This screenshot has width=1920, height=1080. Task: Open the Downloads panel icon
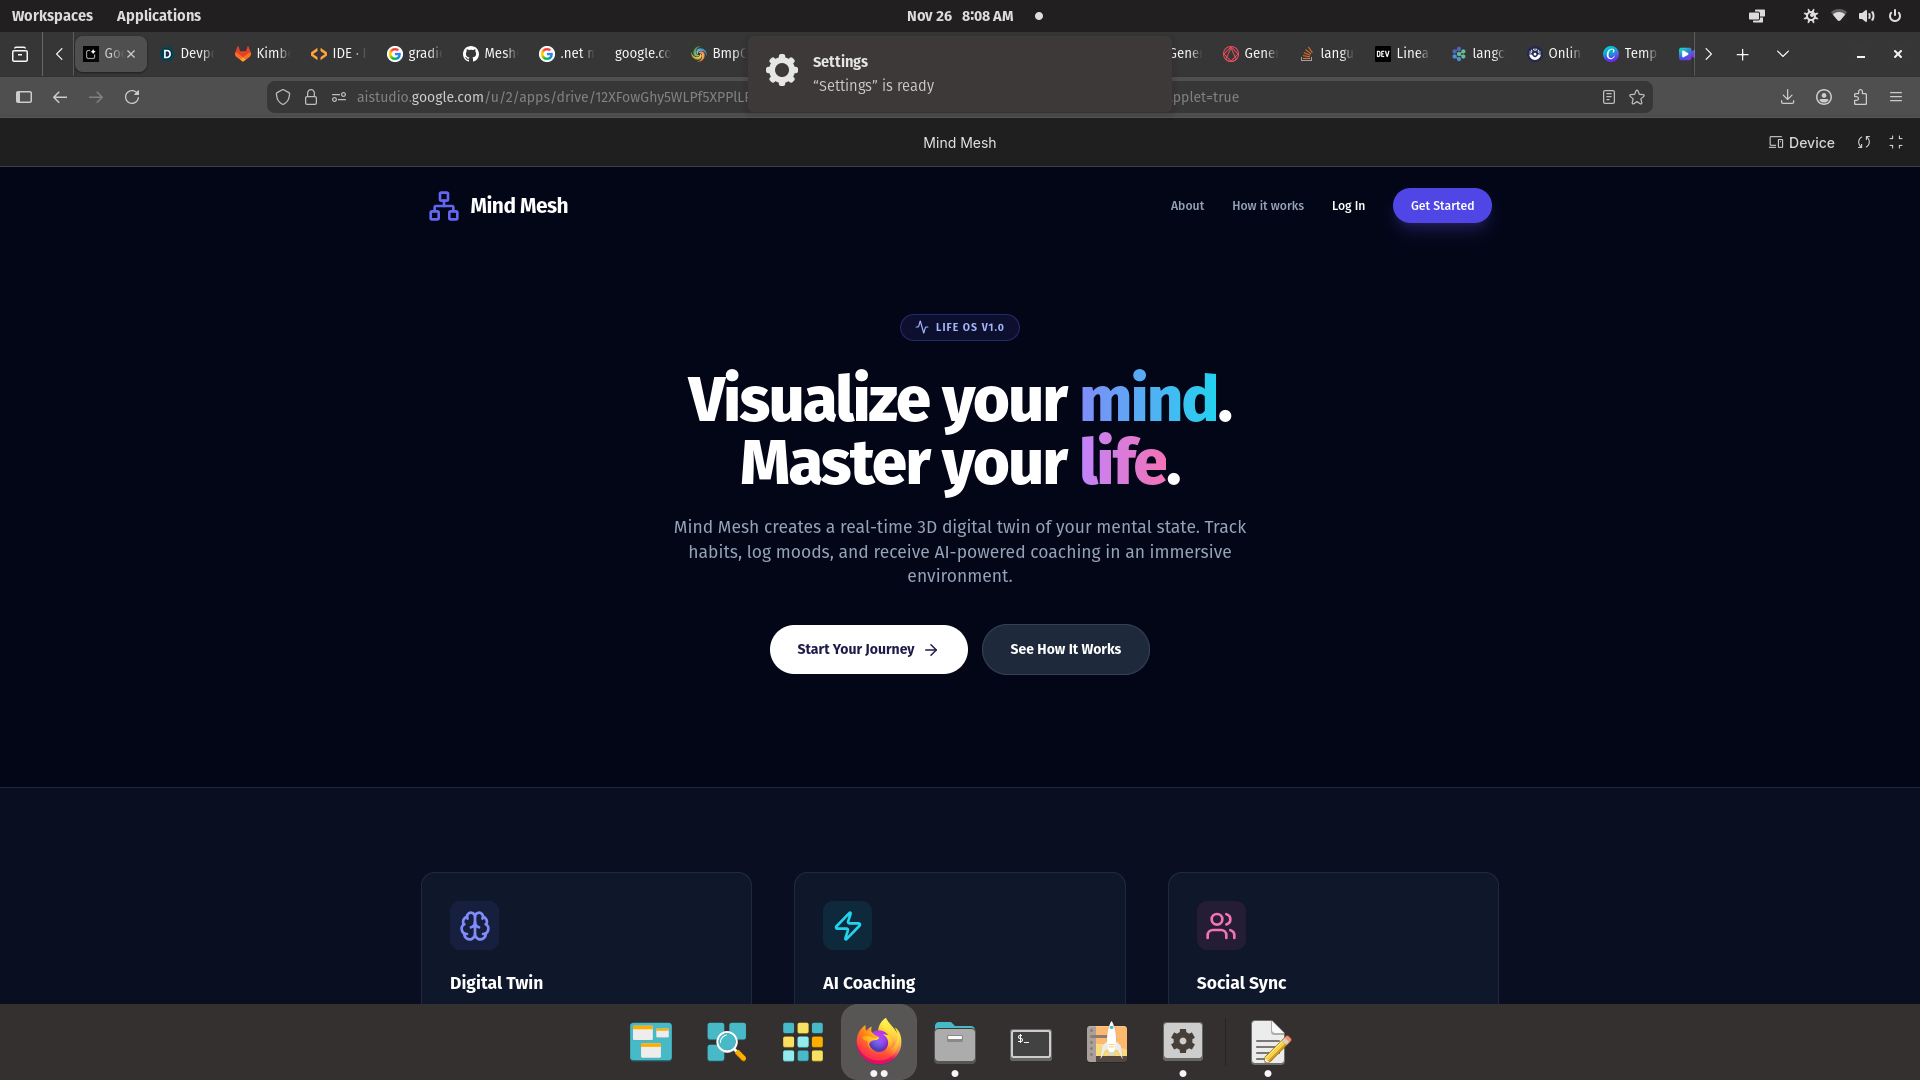(1788, 97)
